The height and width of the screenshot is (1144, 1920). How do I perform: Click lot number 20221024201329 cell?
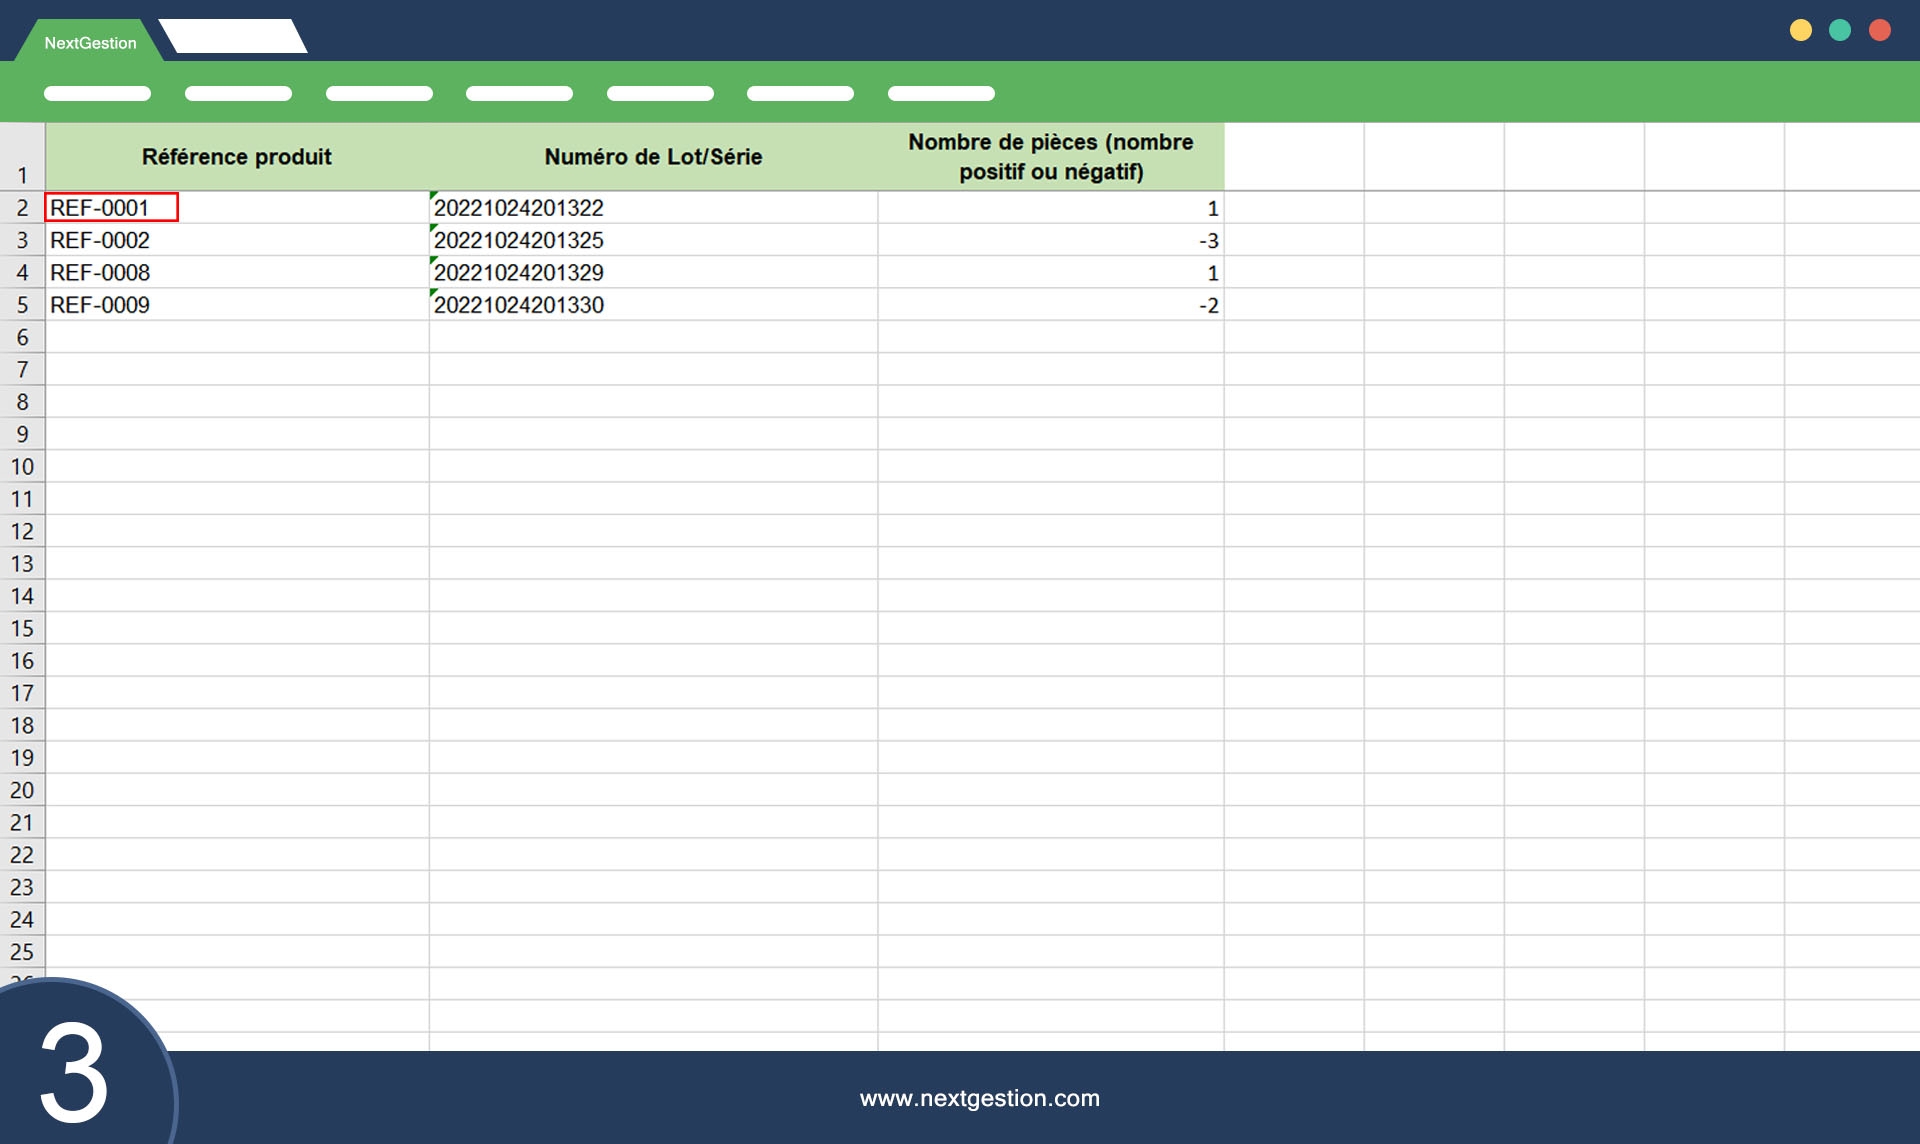(x=652, y=273)
